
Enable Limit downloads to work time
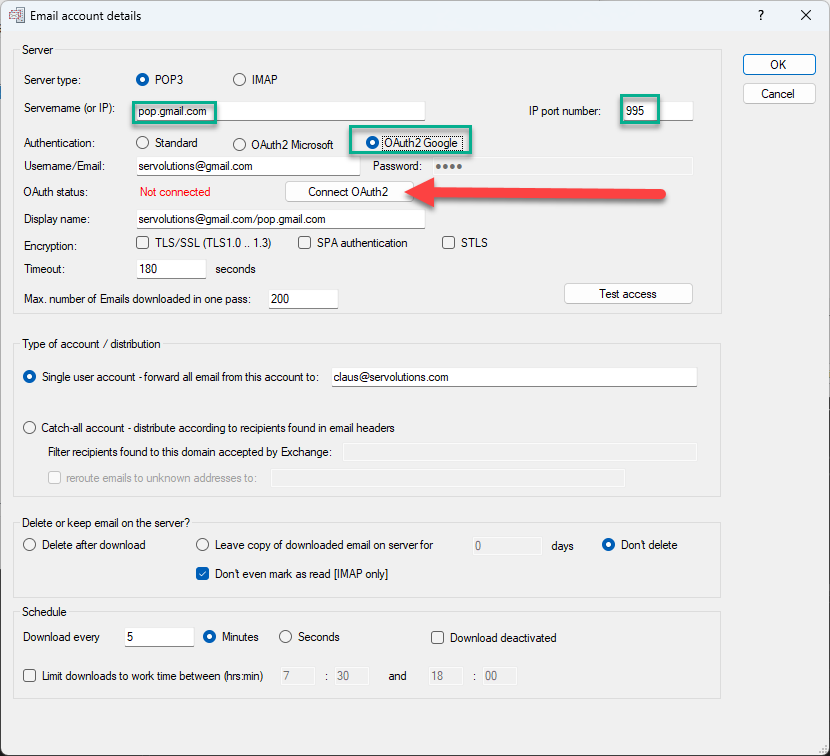click(x=30, y=676)
